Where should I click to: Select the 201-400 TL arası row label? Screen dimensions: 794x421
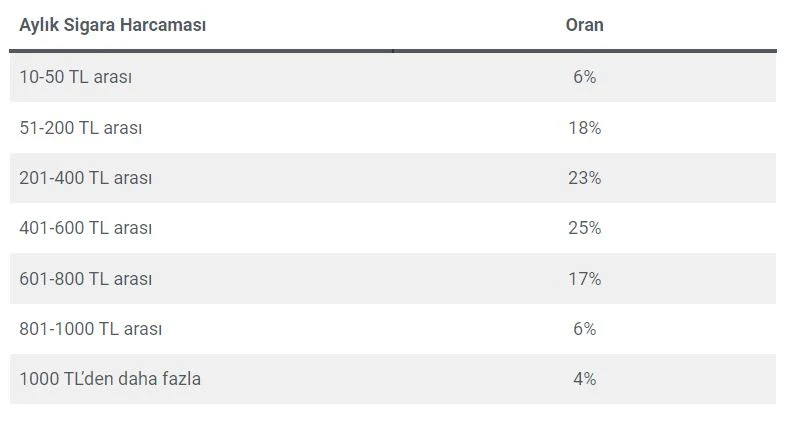coord(85,178)
